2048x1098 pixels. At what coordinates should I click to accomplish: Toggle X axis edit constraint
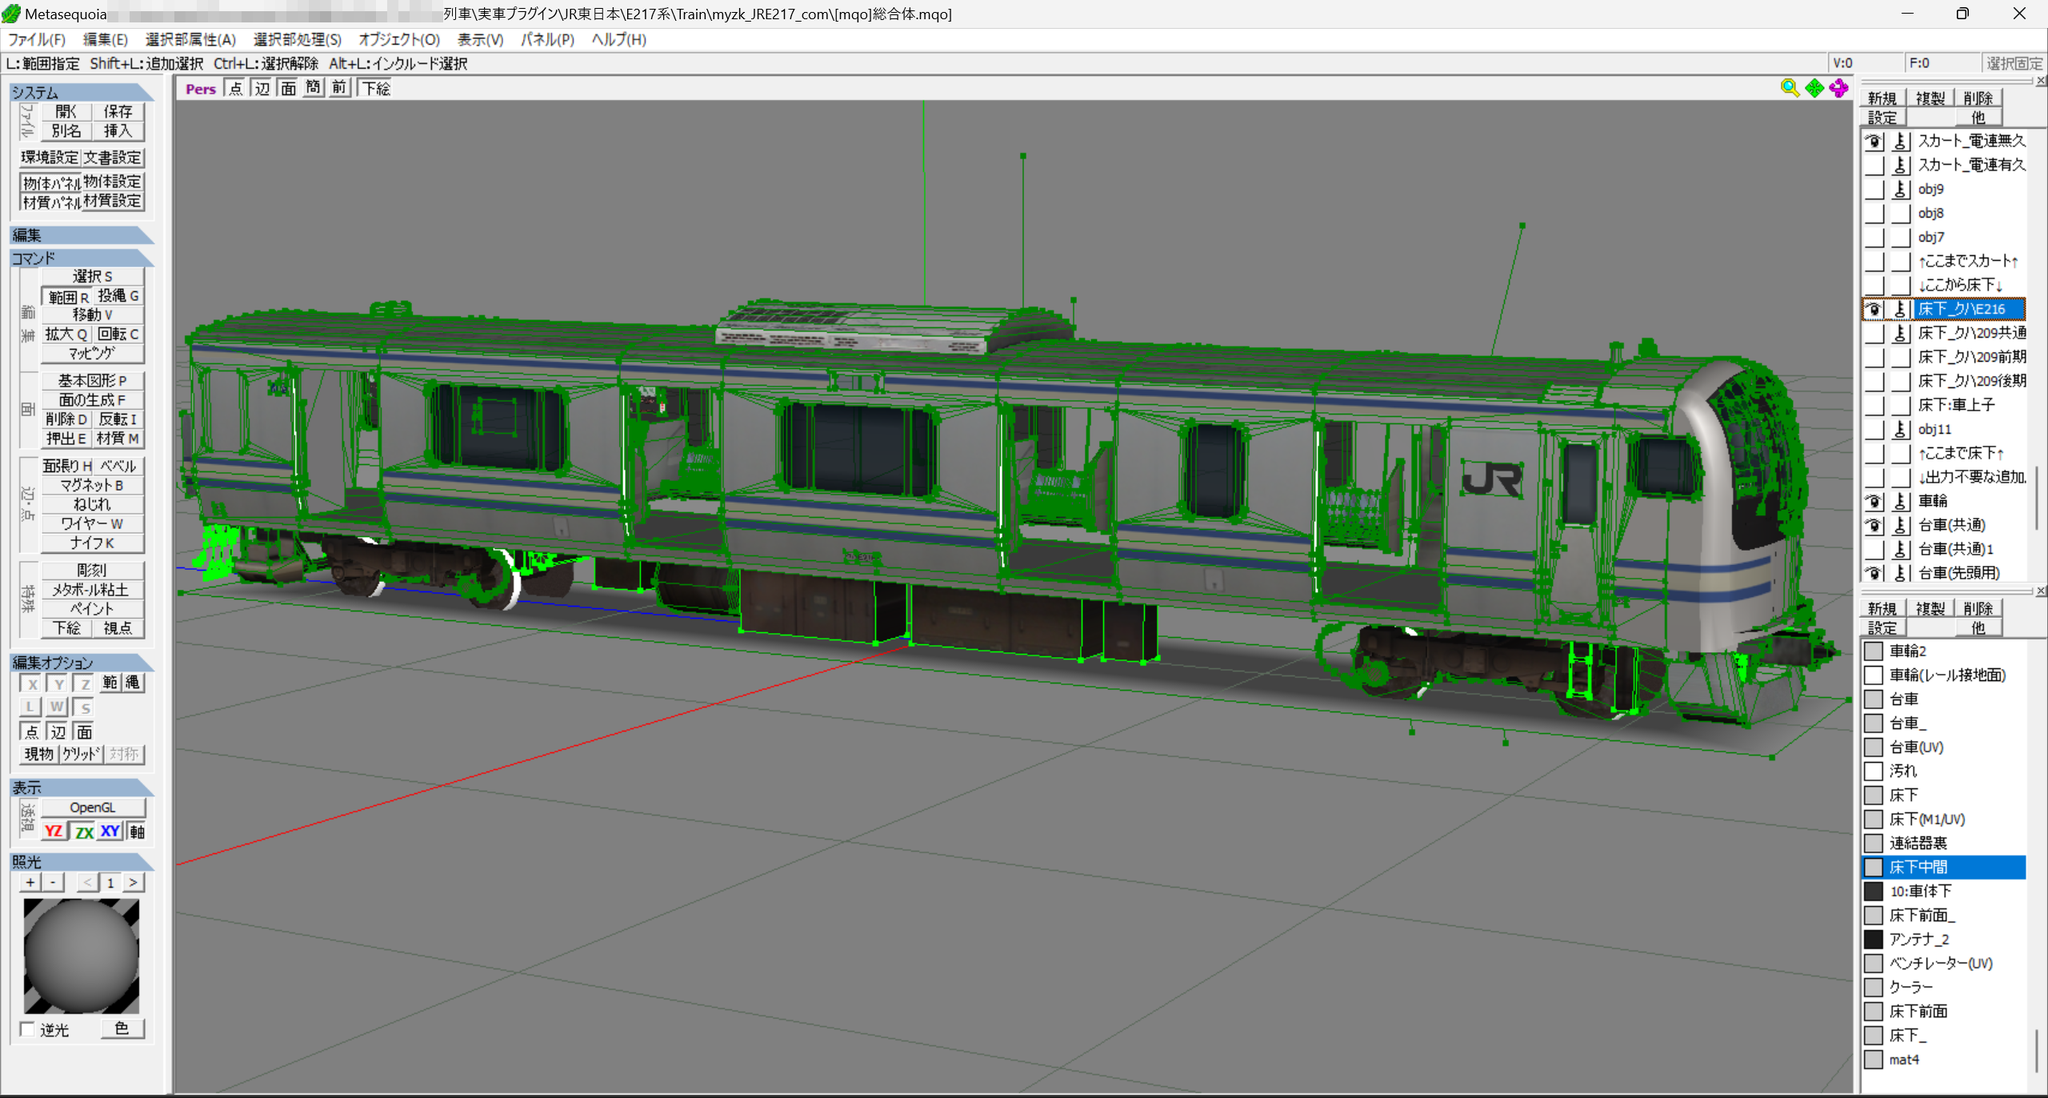[32, 684]
